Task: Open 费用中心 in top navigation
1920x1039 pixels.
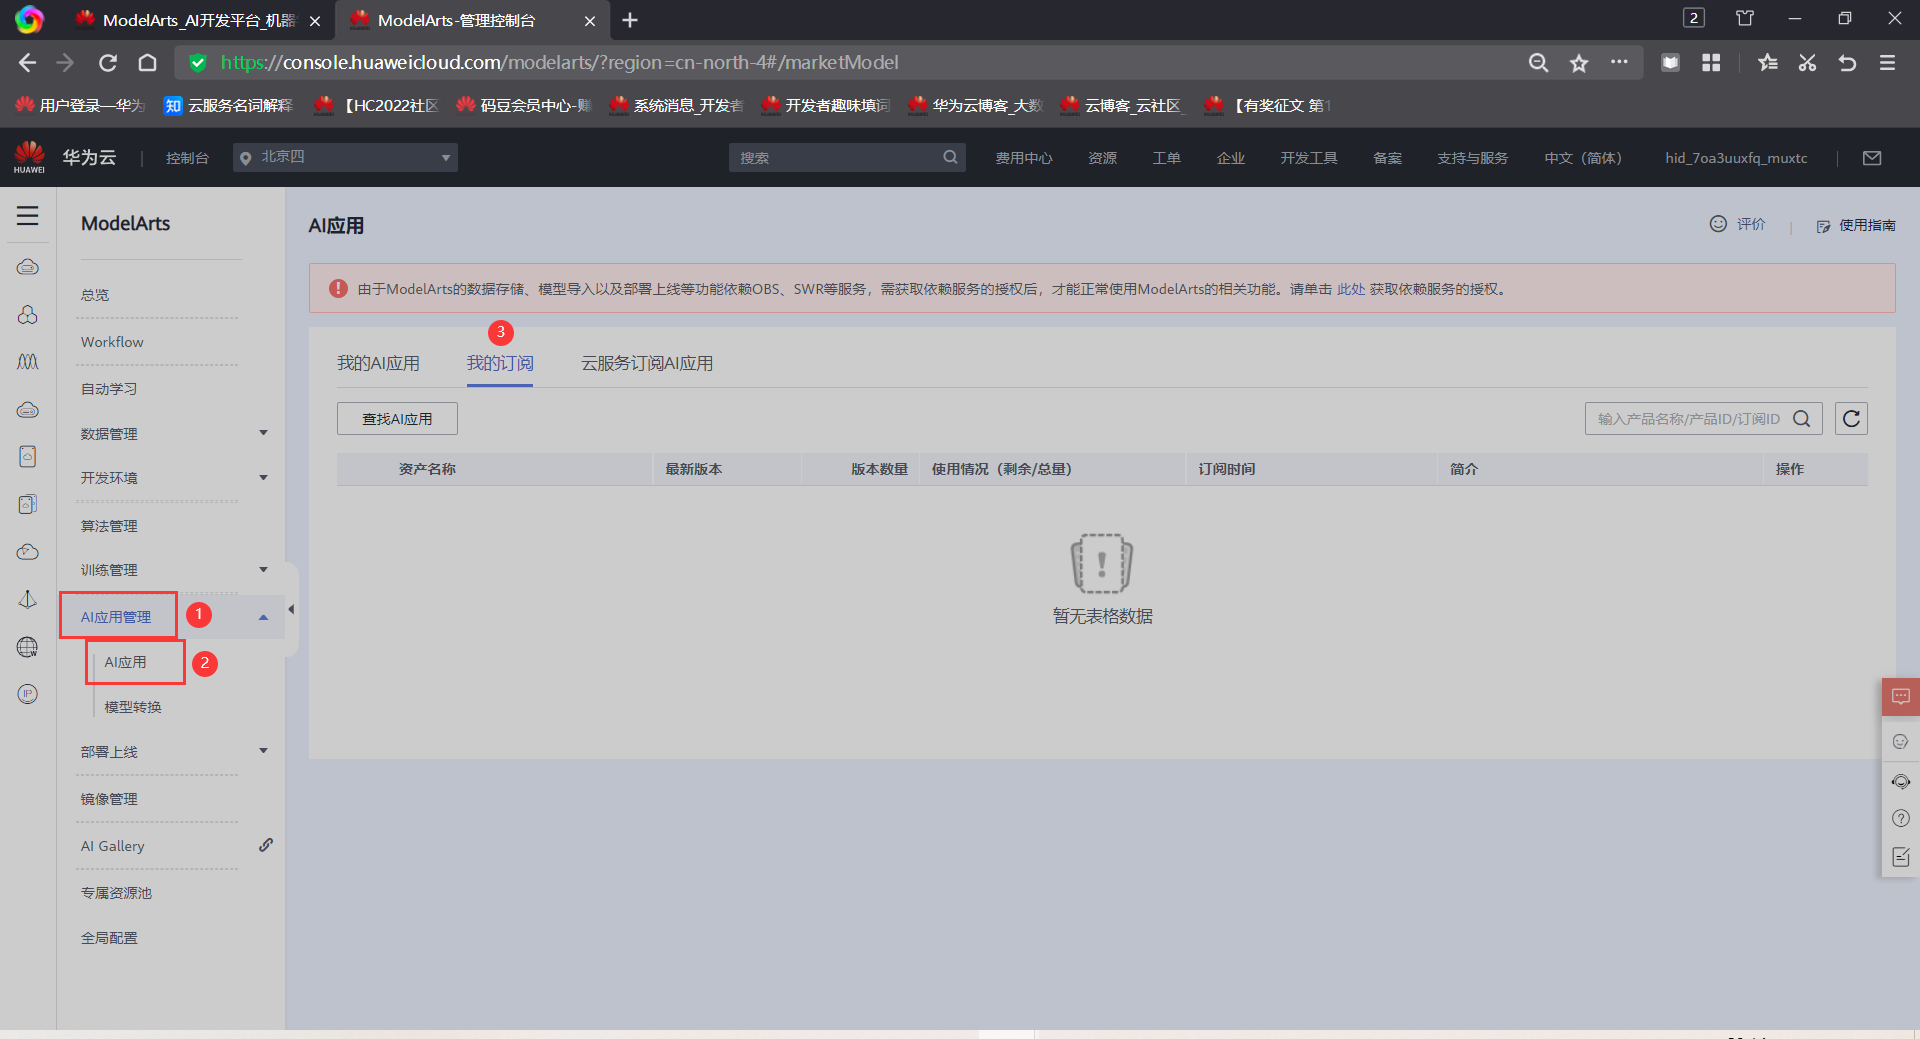Action: click(x=1024, y=158)
